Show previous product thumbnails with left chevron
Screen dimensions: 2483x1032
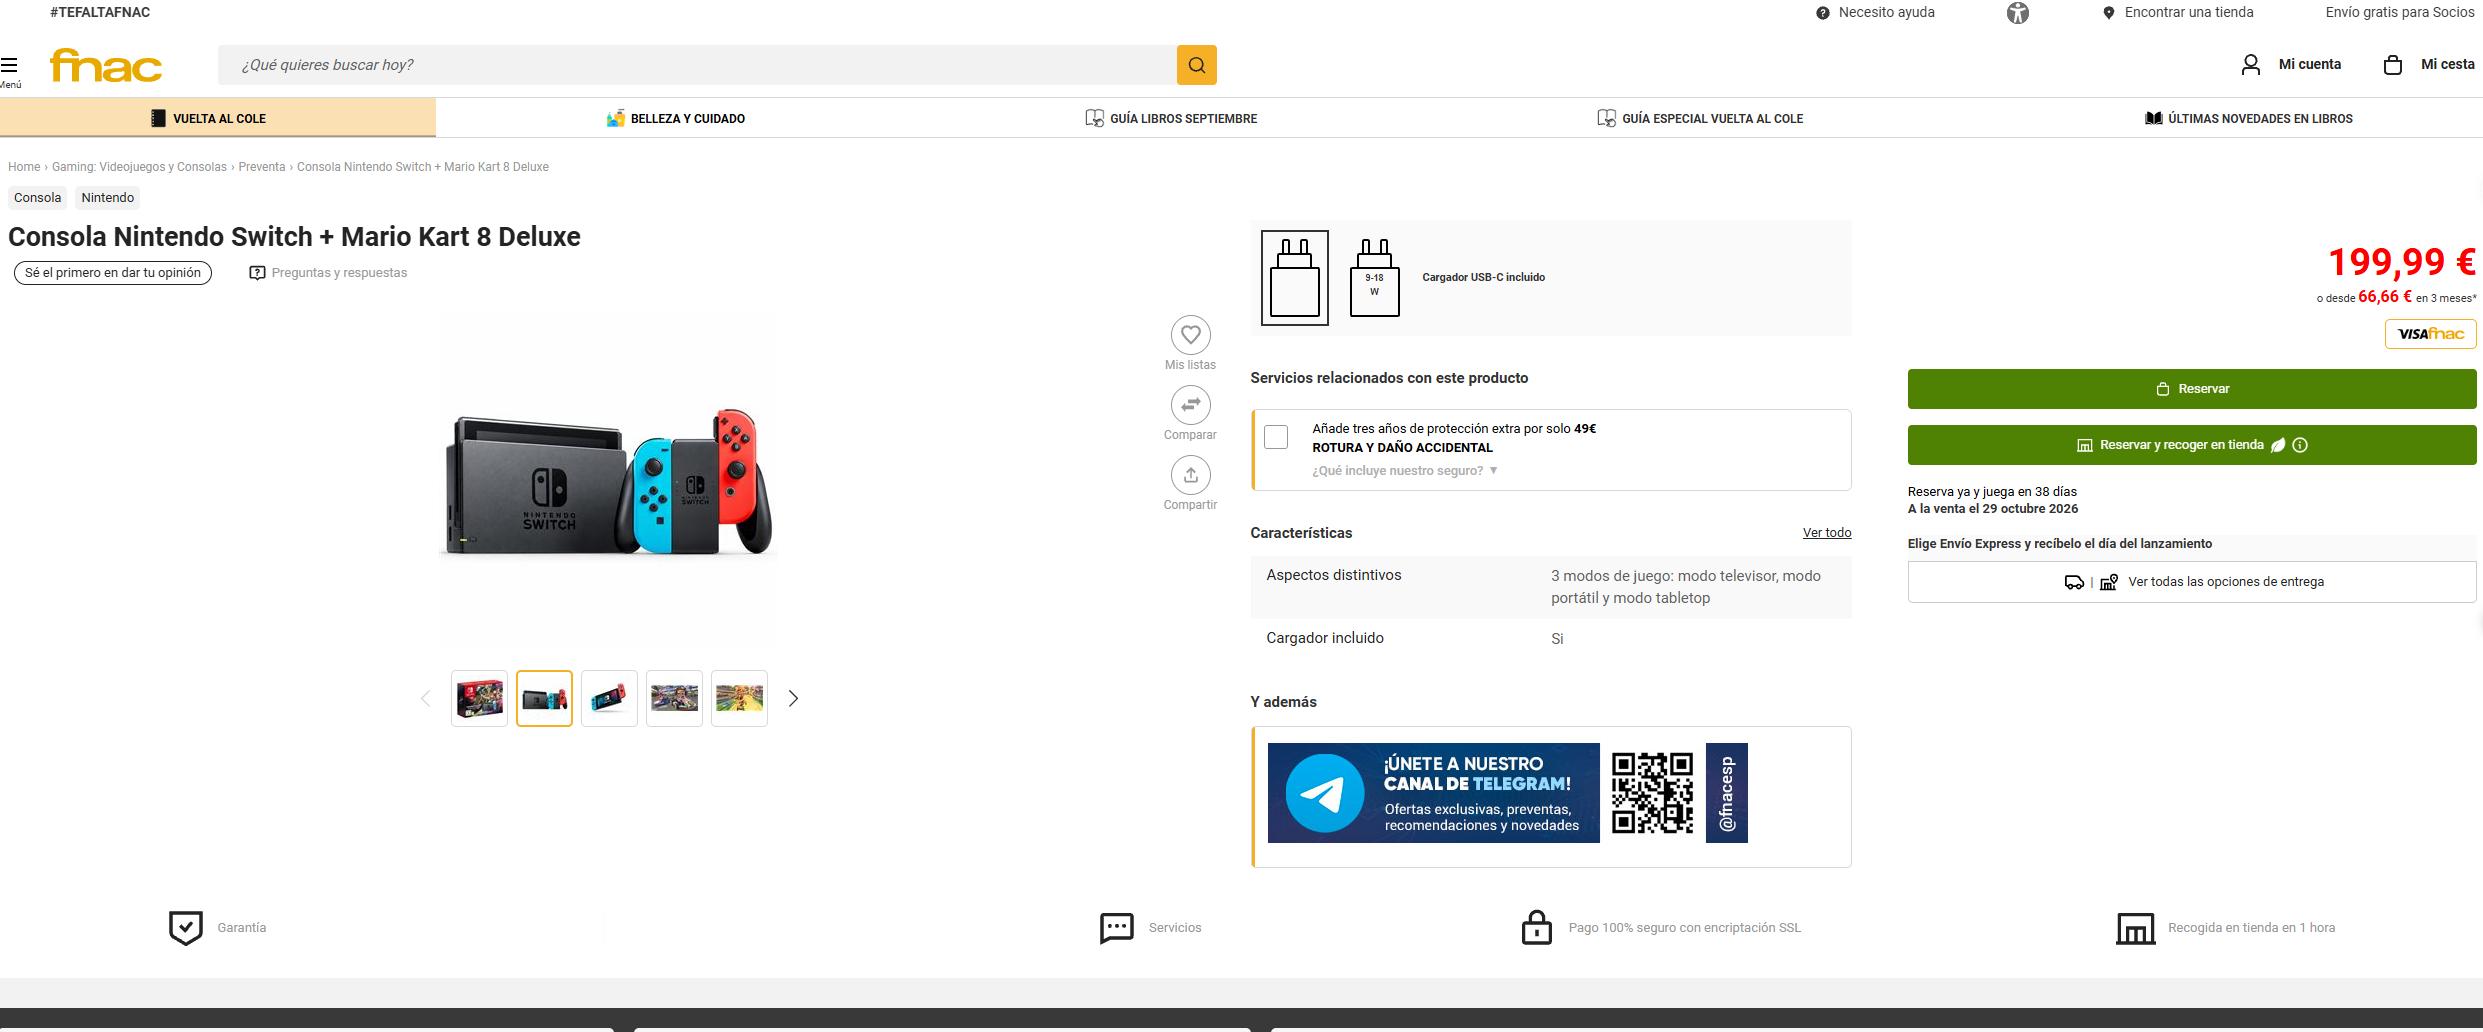tap(425, 698)
